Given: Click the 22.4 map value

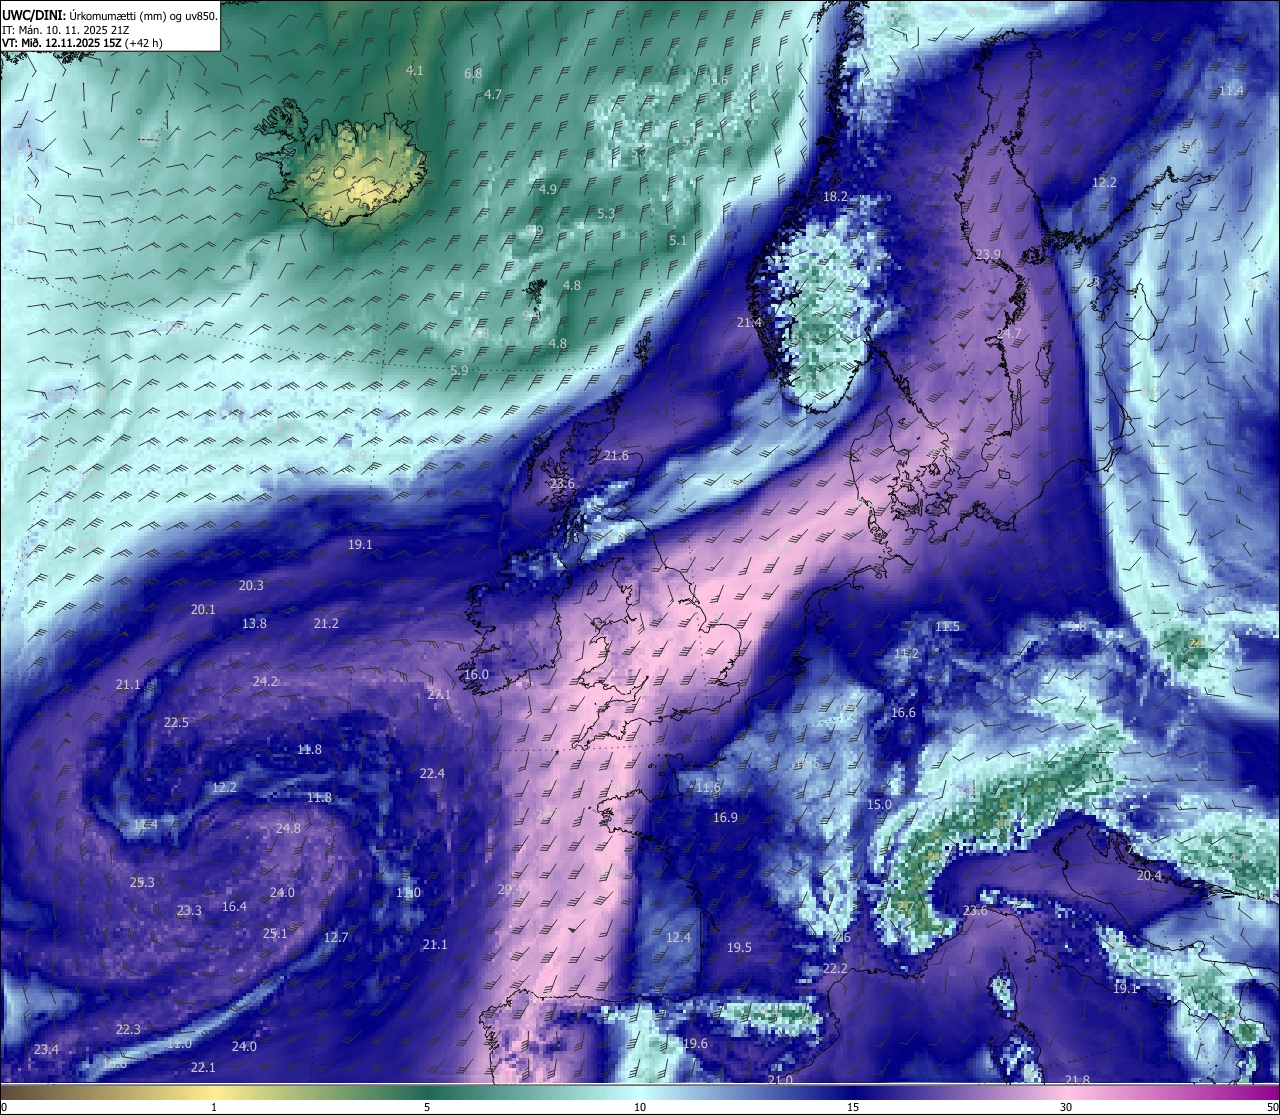Looking at the screenshot, I should pyautogui.click(x=432, y=773).
